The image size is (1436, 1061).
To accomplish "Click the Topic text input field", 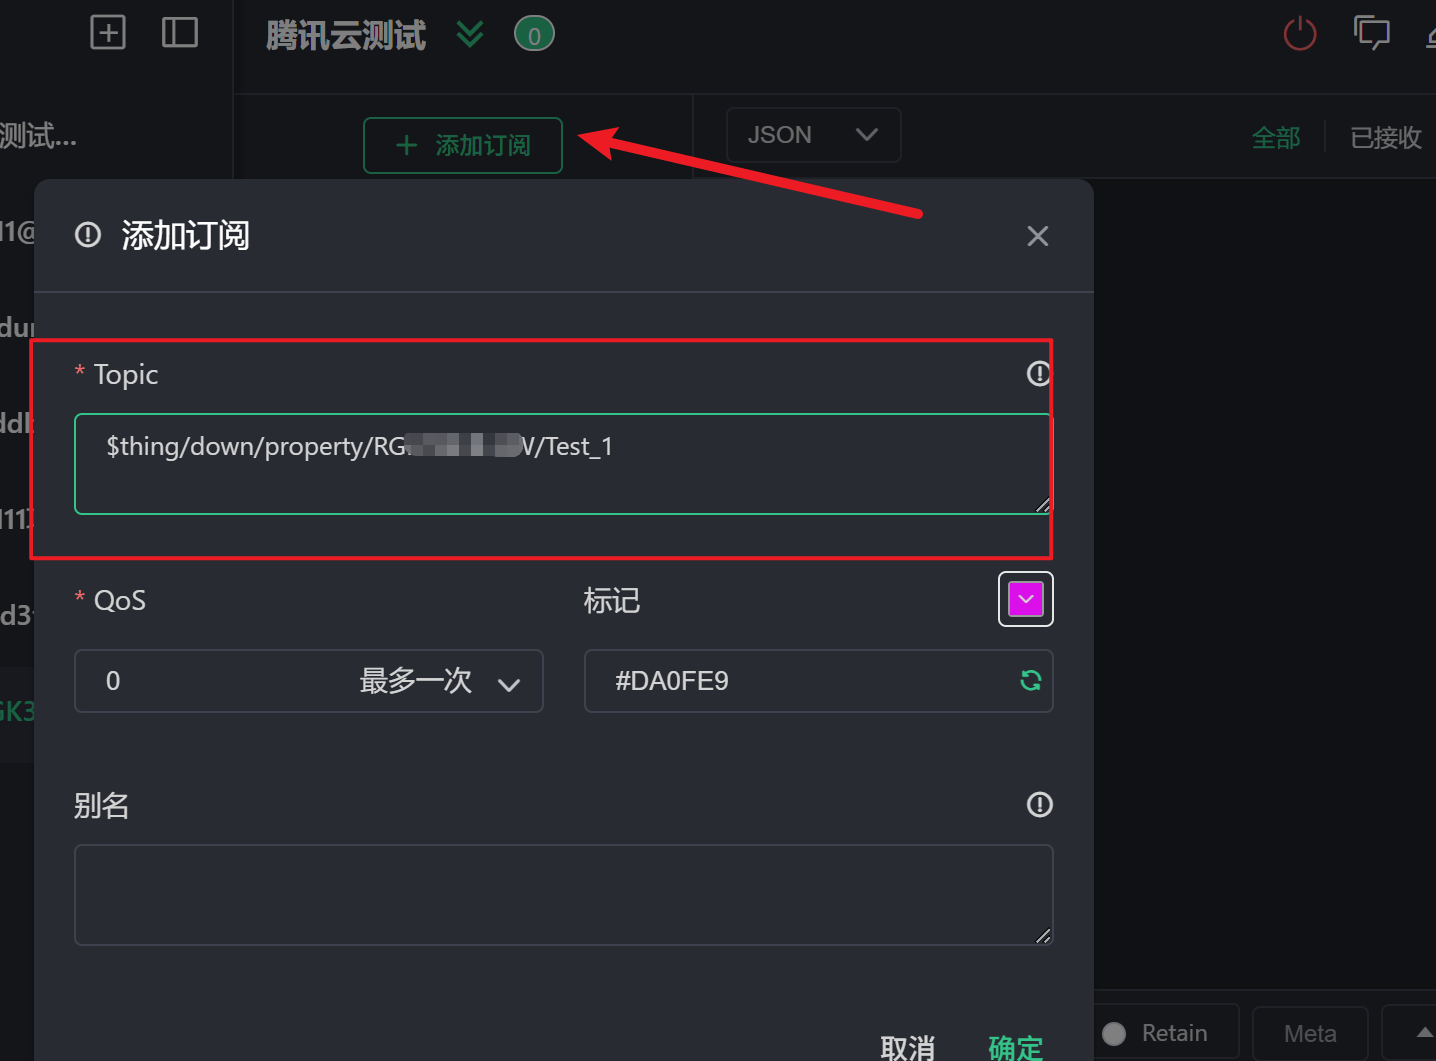I will 562,464.
